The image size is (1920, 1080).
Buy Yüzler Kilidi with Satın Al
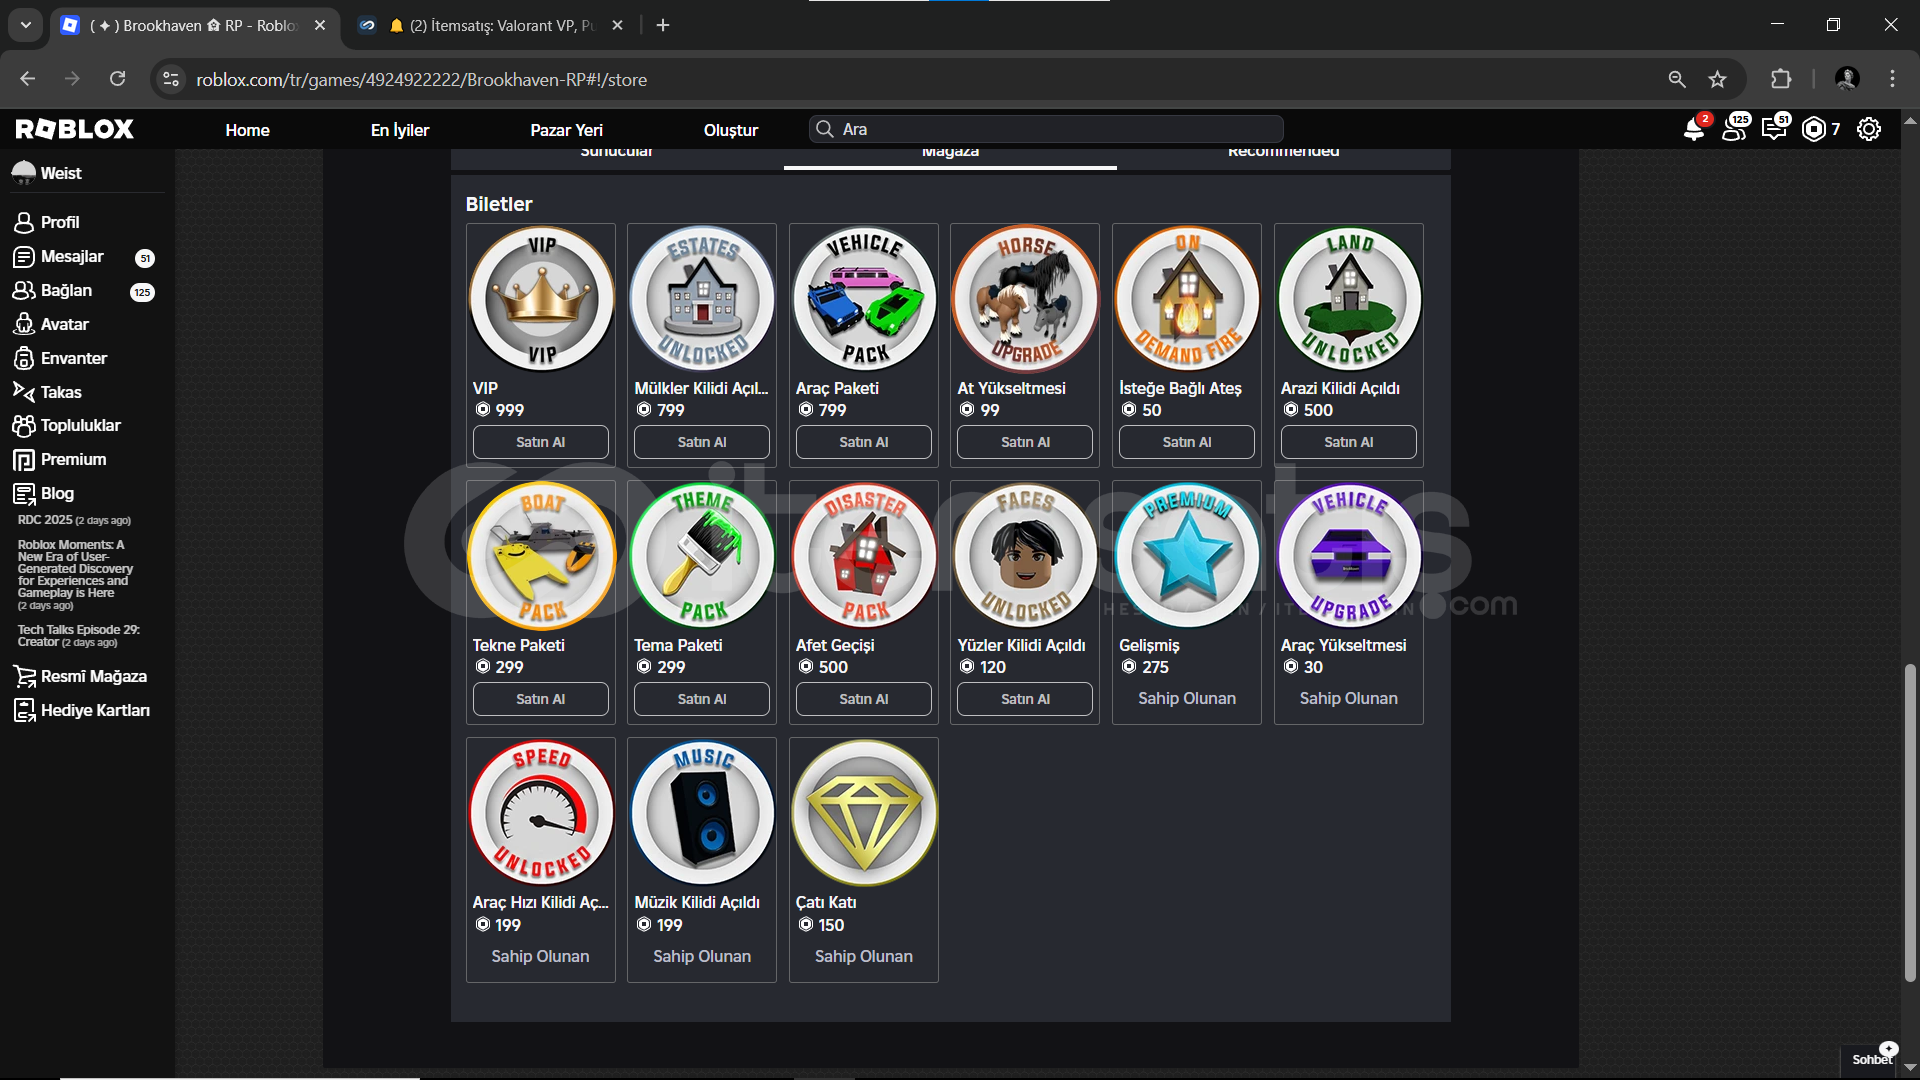coord(1025,699)
